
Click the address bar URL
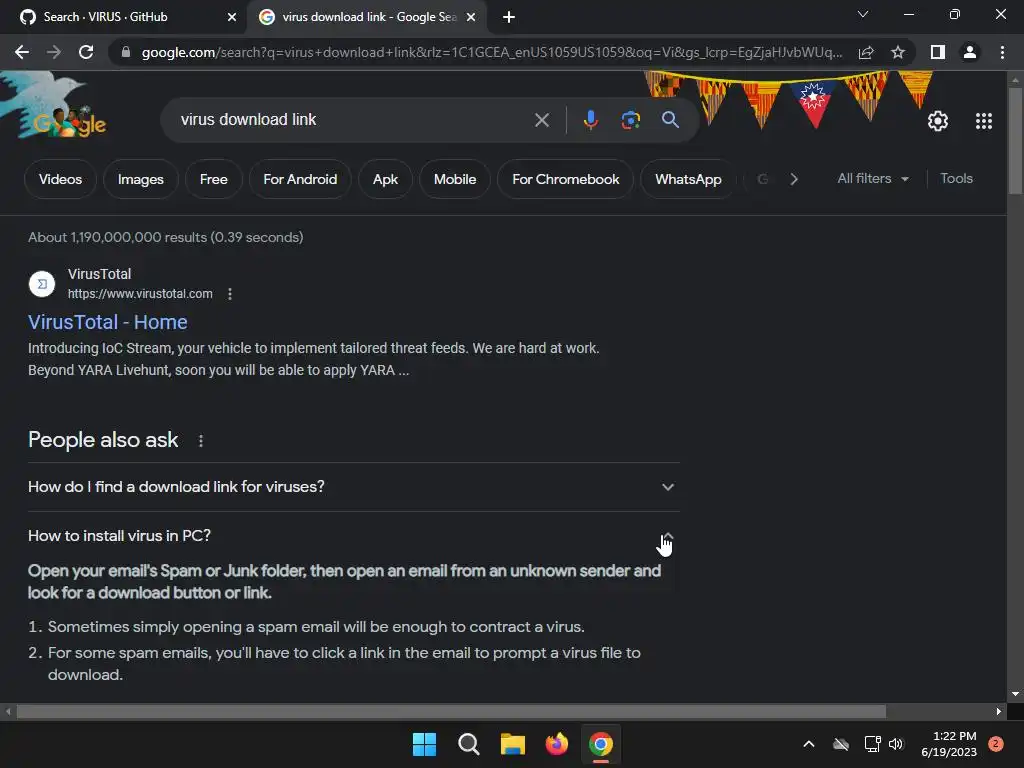[x=491, y=52]
